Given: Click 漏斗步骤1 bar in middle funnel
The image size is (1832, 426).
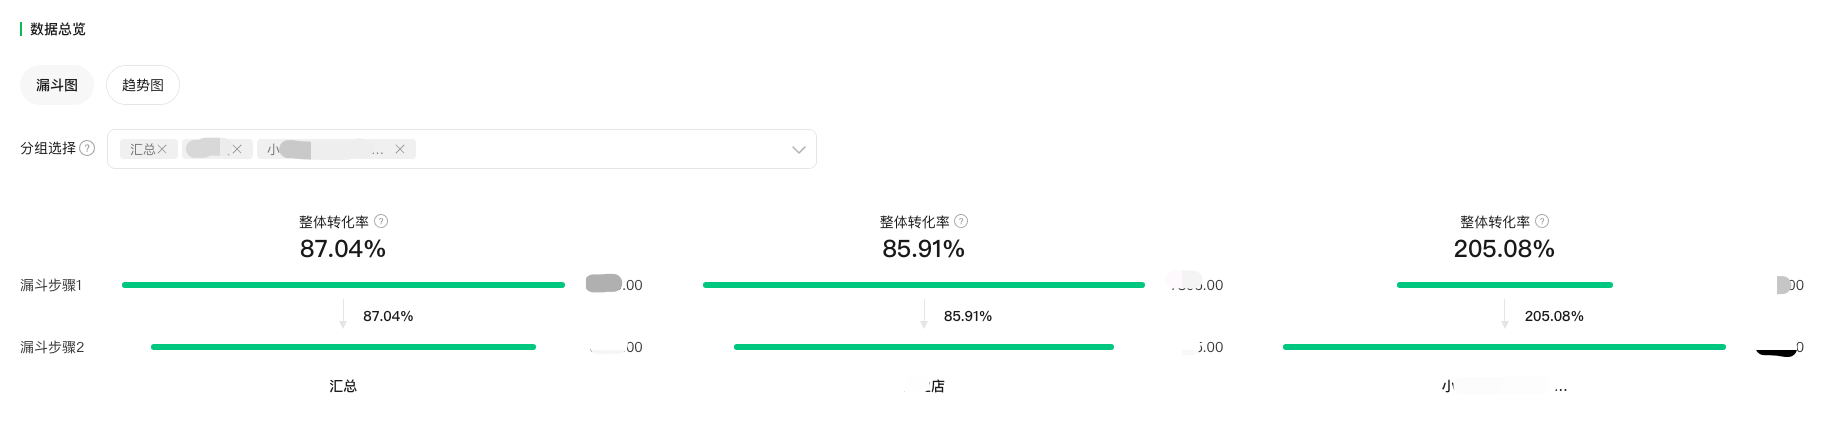Looking at the screenshot, I should [924, 285].
